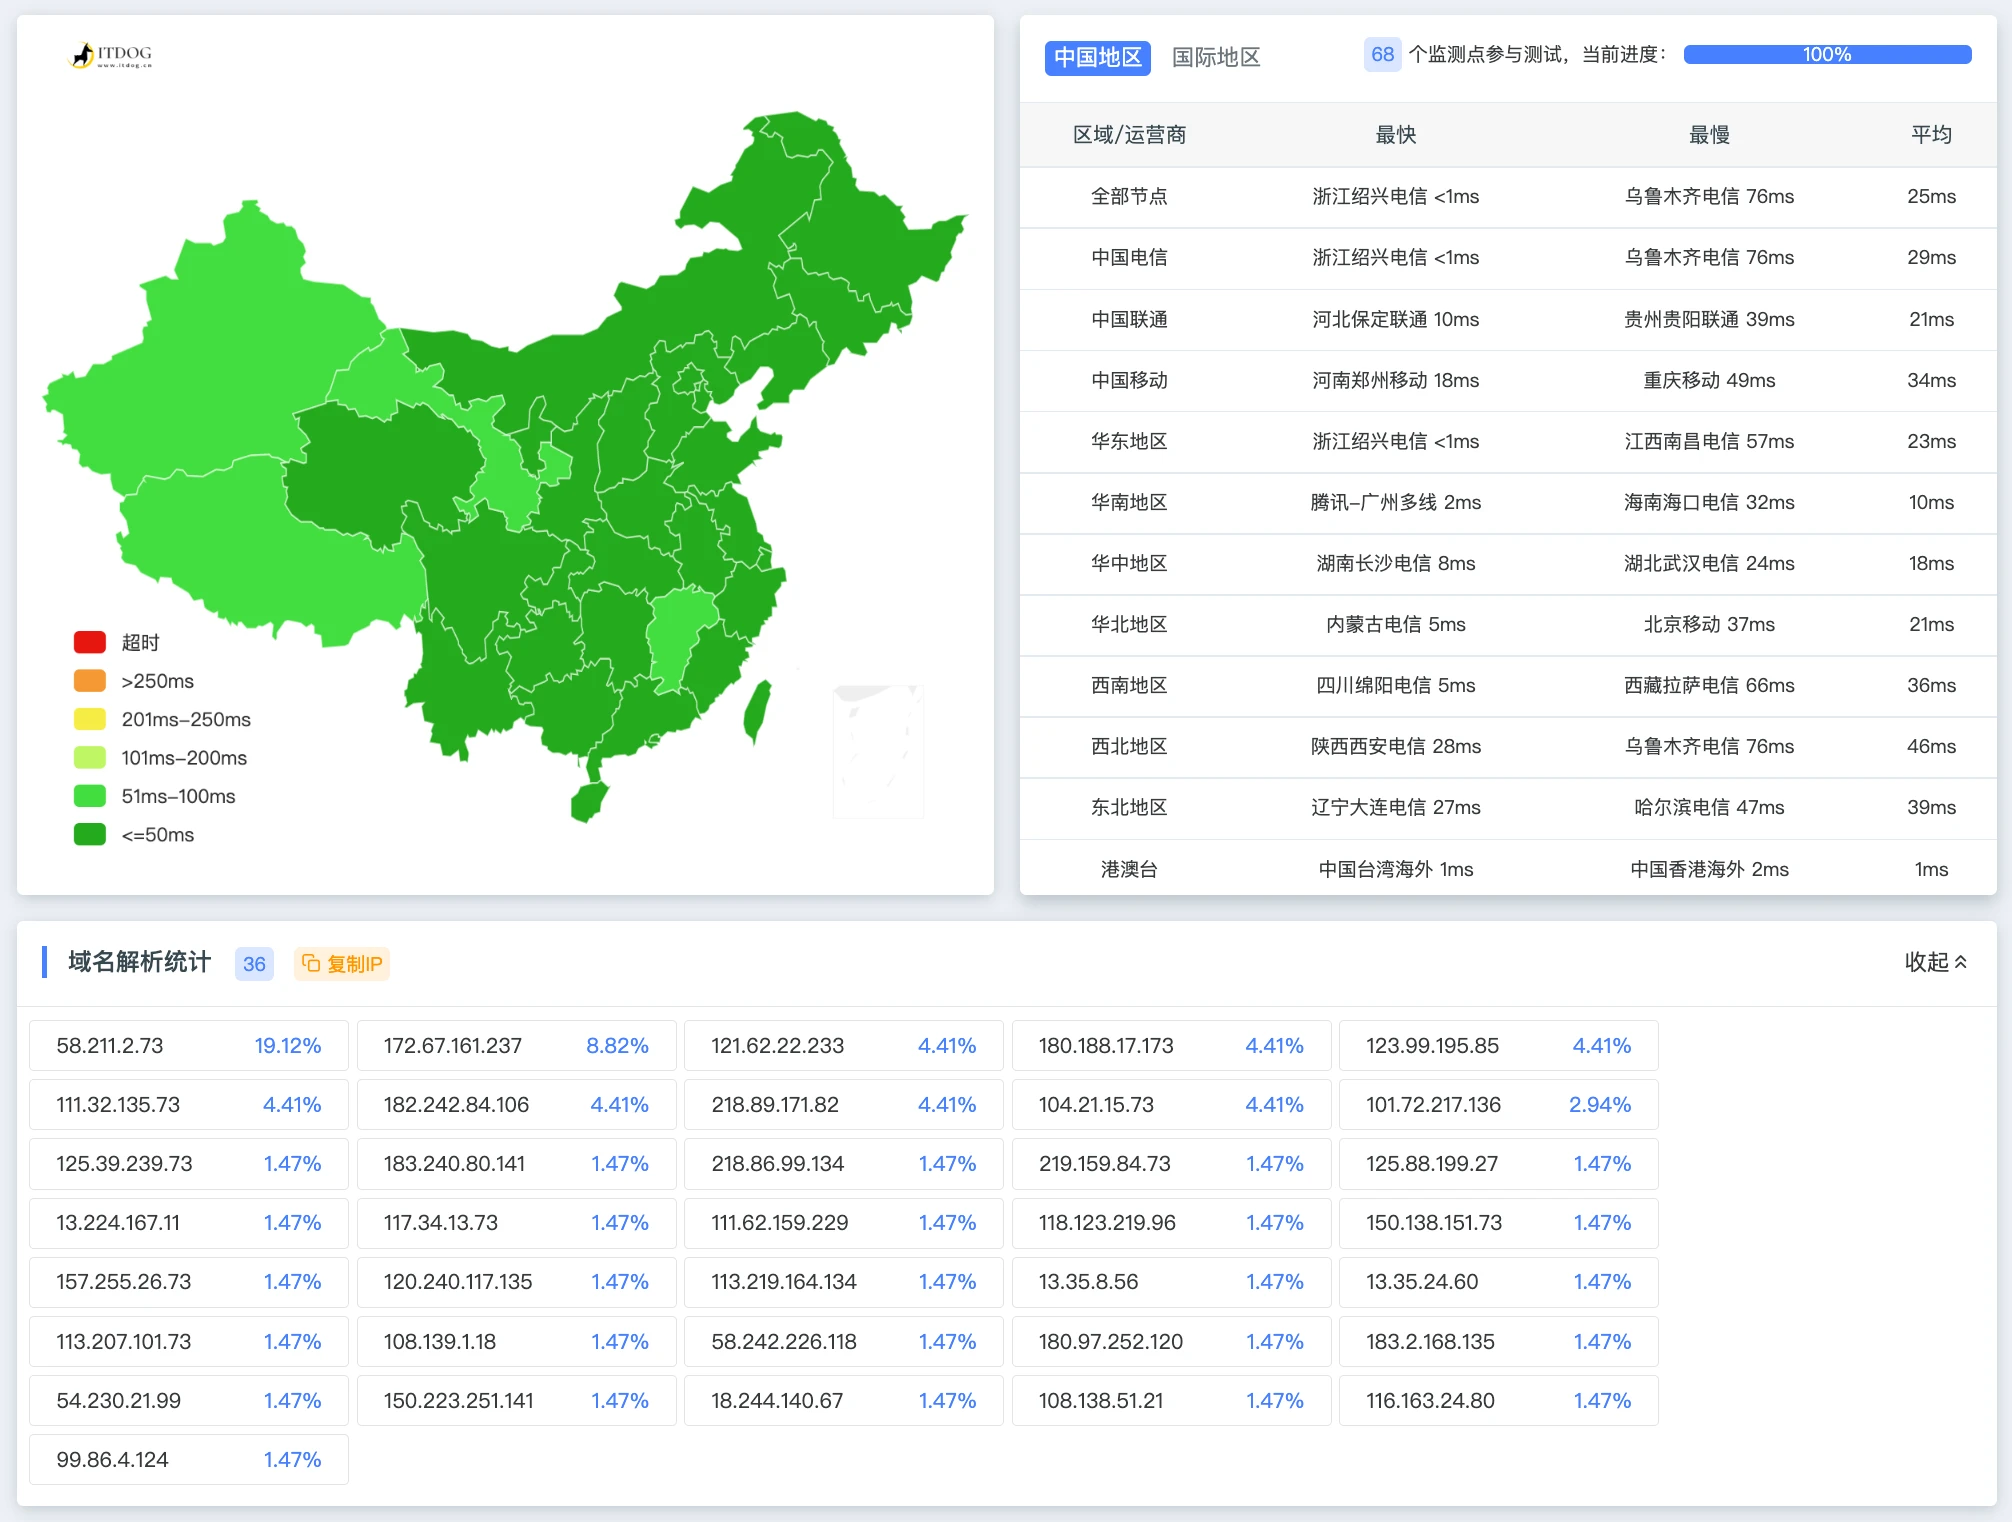Click the 68 monitoring points badge
This screenshot has width=2012, height=1522.
[x=1382, y=55]
